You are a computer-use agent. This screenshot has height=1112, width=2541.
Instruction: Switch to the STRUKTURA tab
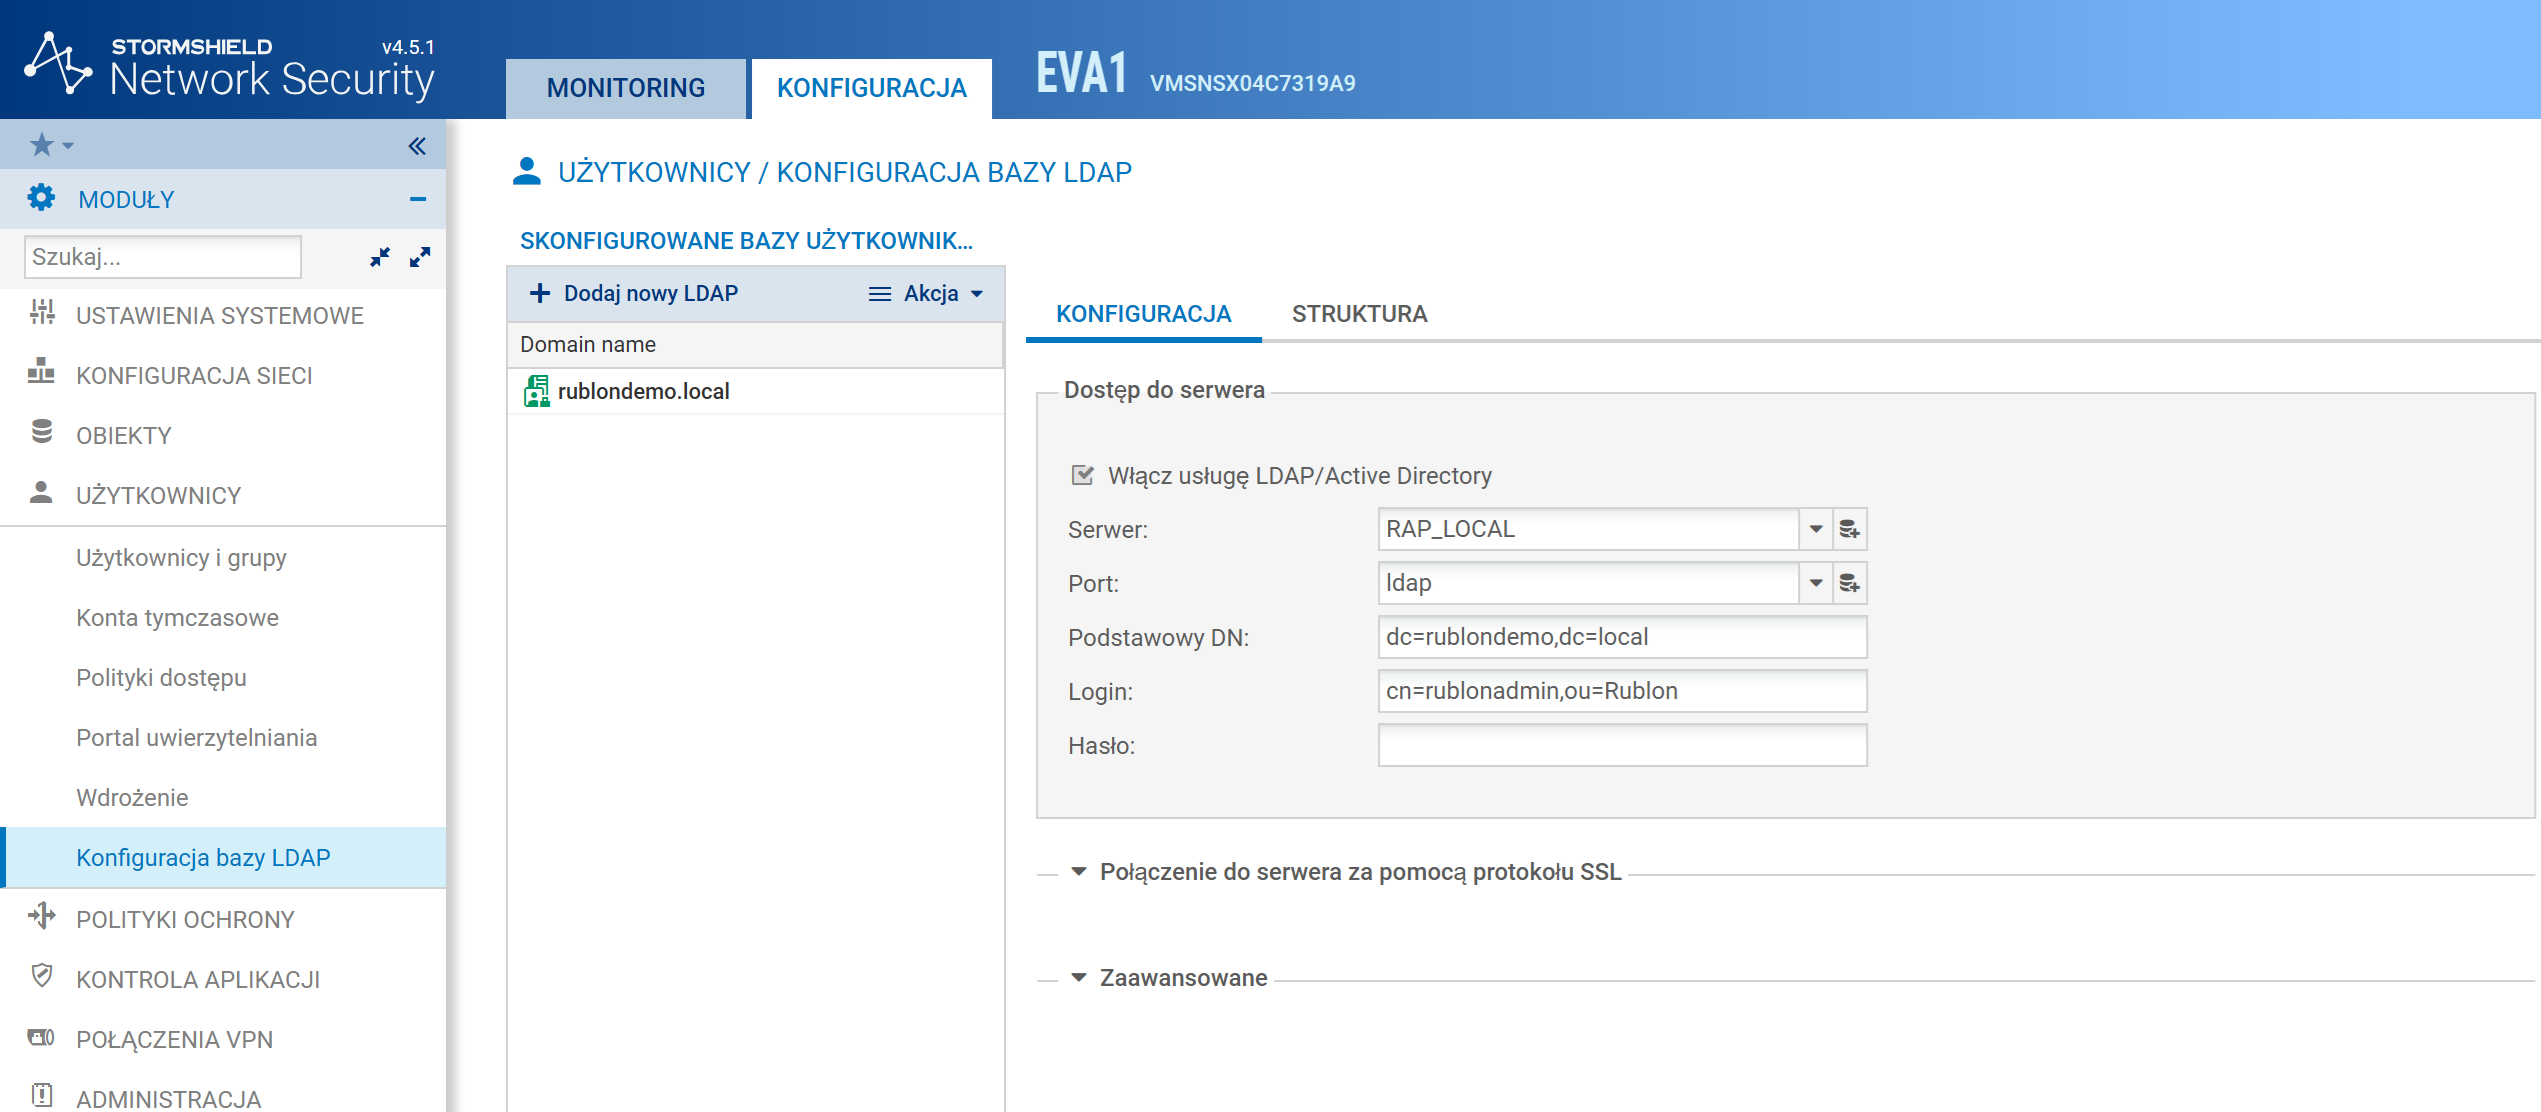pyautogui.click(x=1359, y=314)
